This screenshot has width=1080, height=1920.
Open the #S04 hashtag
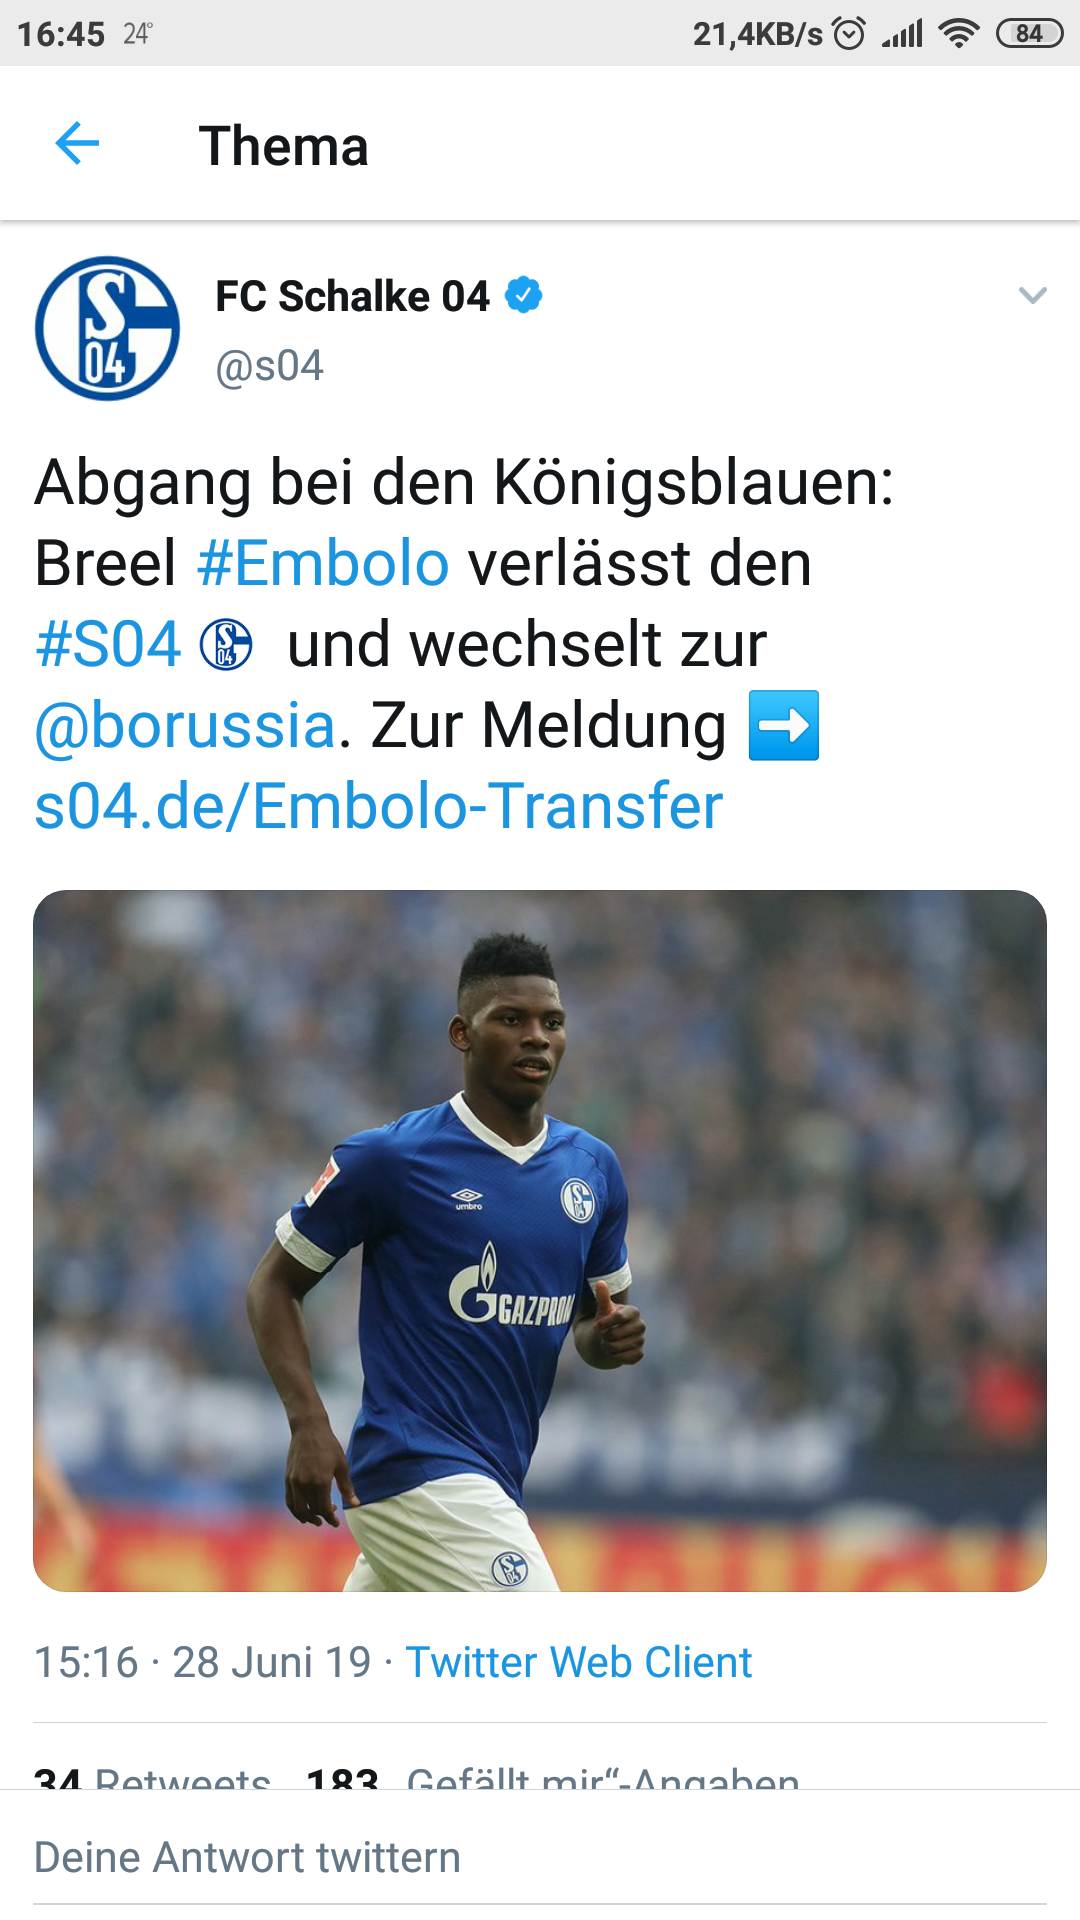108,644
